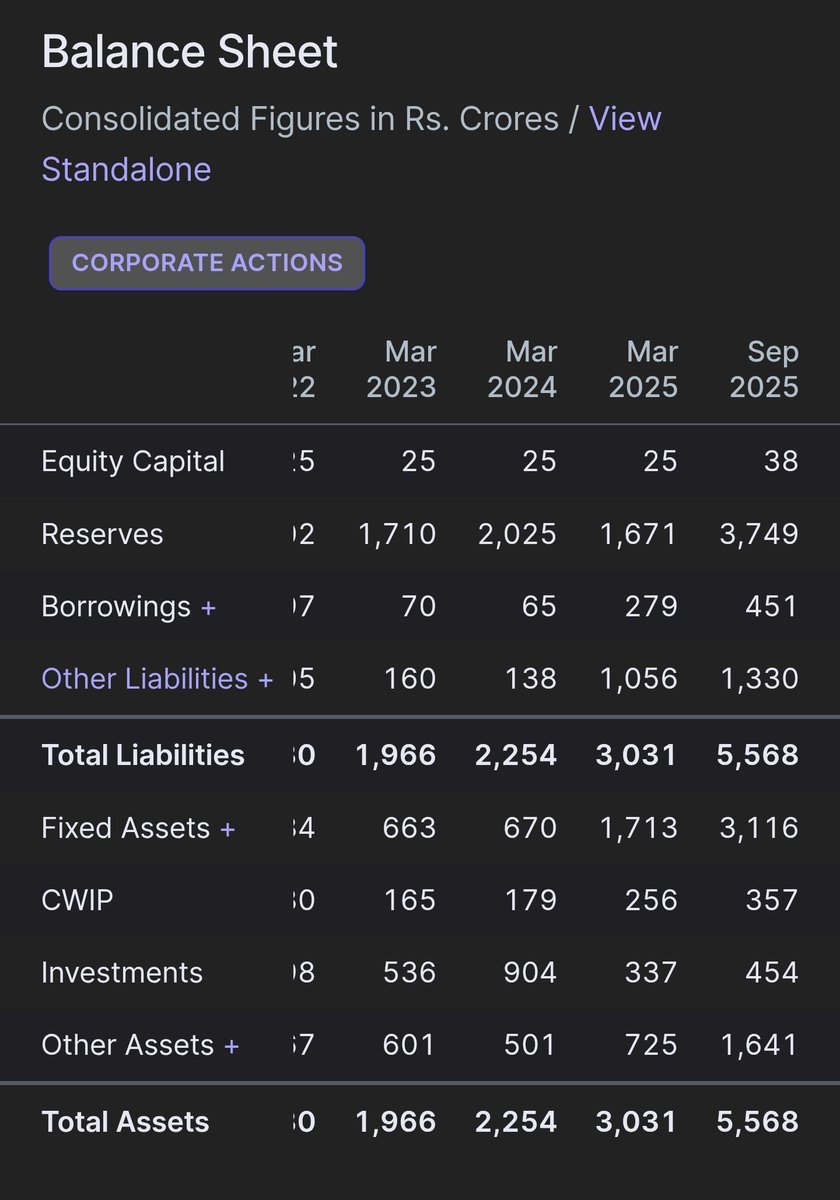Click the CWIP row label
This screenshot has width=840, height=1200.
(x=77, y=900)
